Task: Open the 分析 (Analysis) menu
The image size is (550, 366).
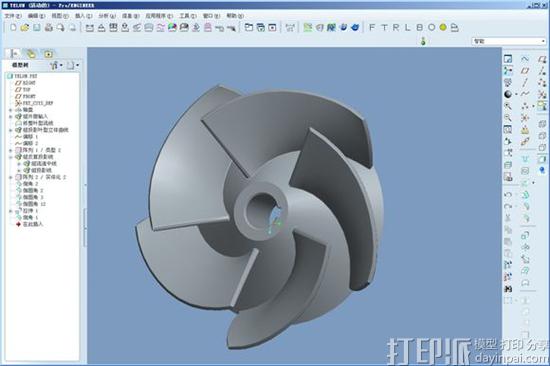Action: pos(107,16)
